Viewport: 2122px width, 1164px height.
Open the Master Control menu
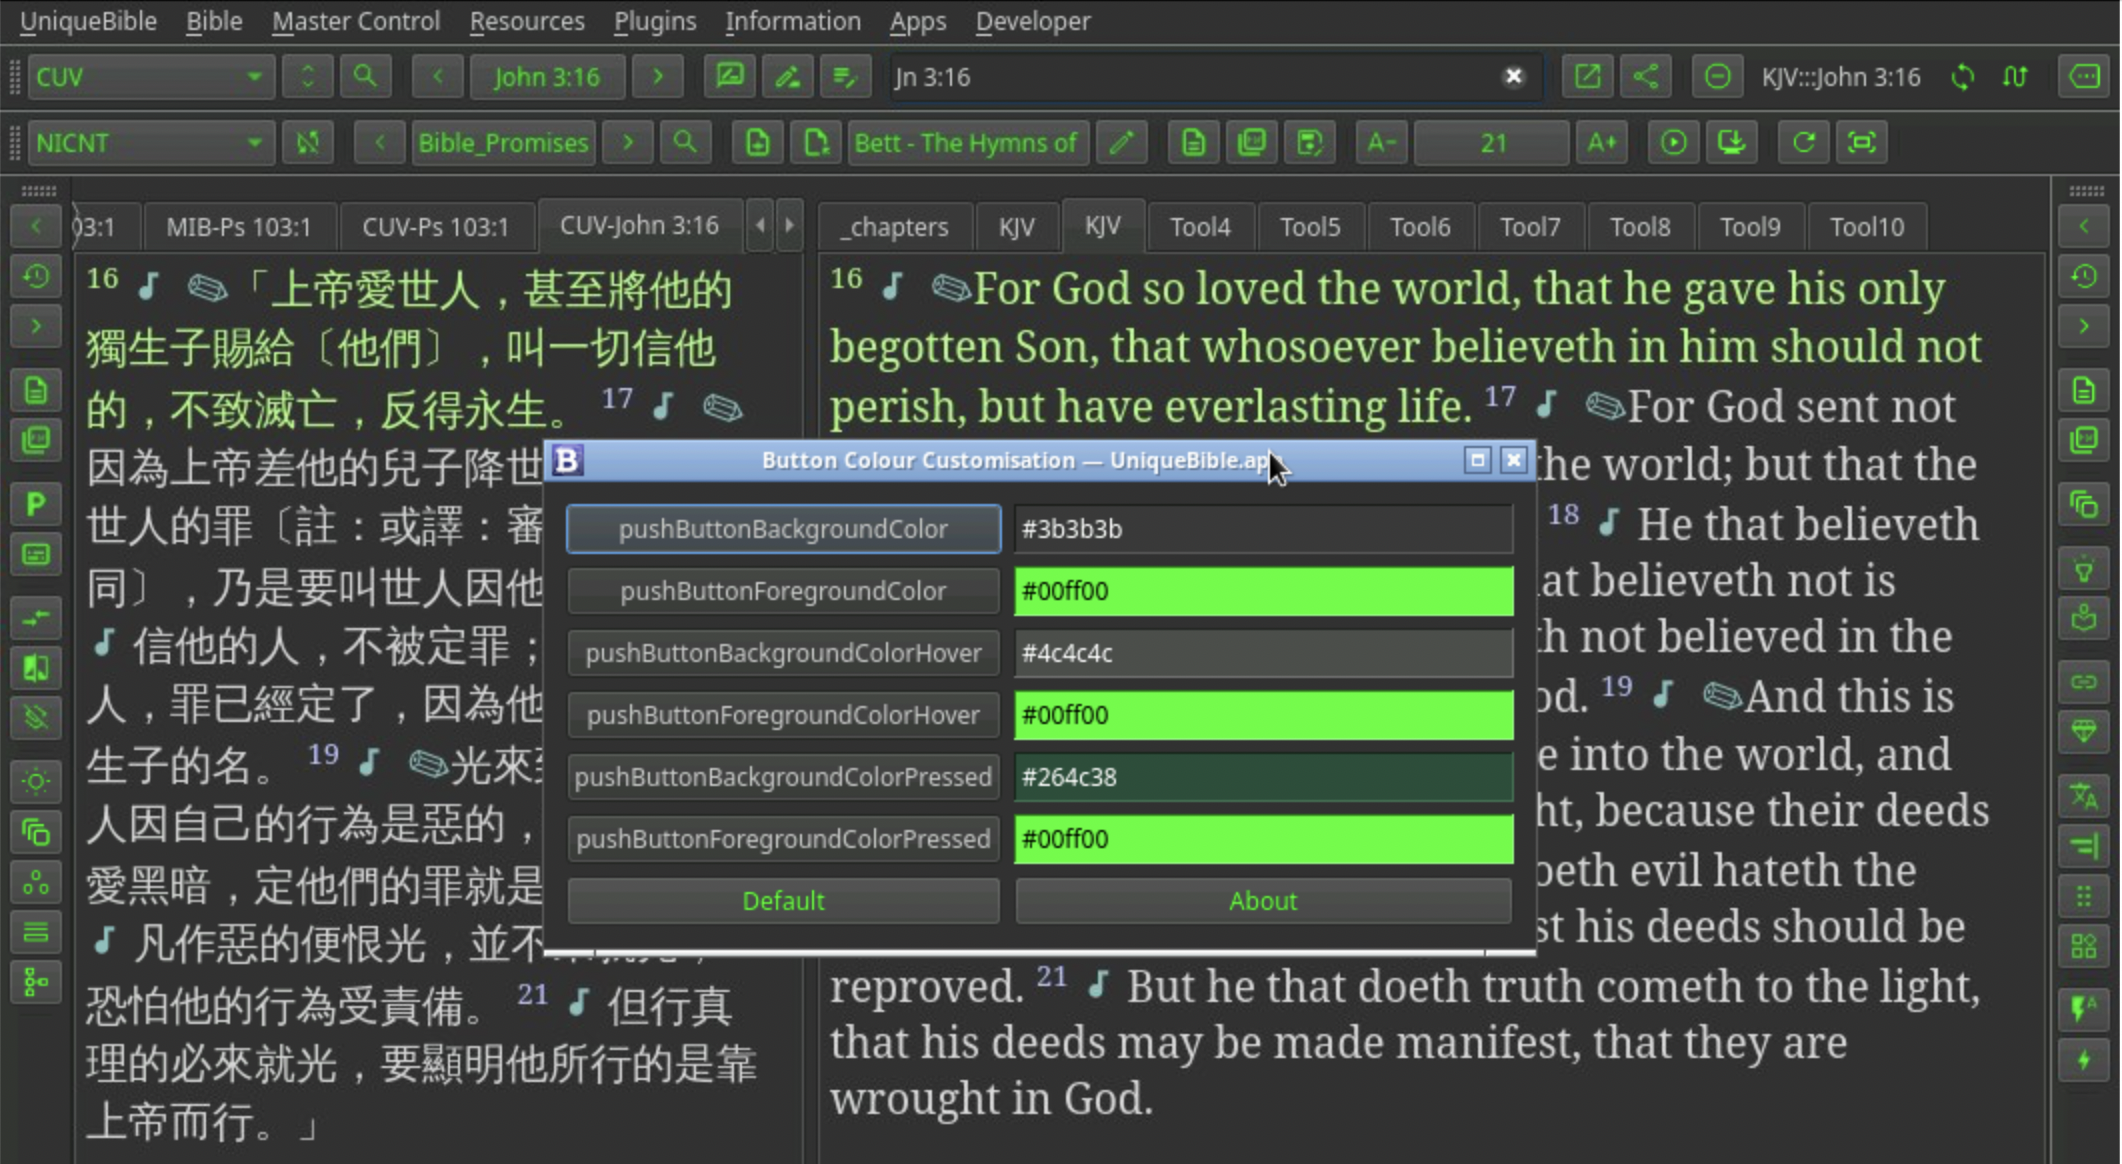click(x=355, y=21)
